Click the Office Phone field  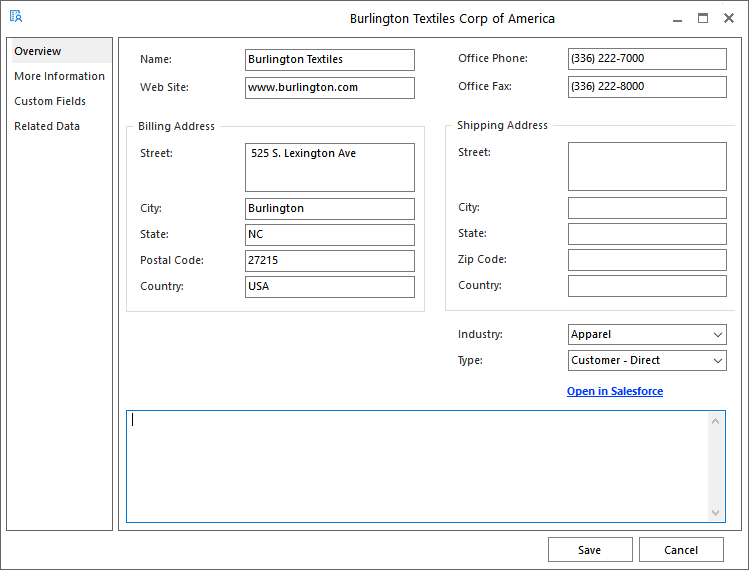[x=646, y=59]
